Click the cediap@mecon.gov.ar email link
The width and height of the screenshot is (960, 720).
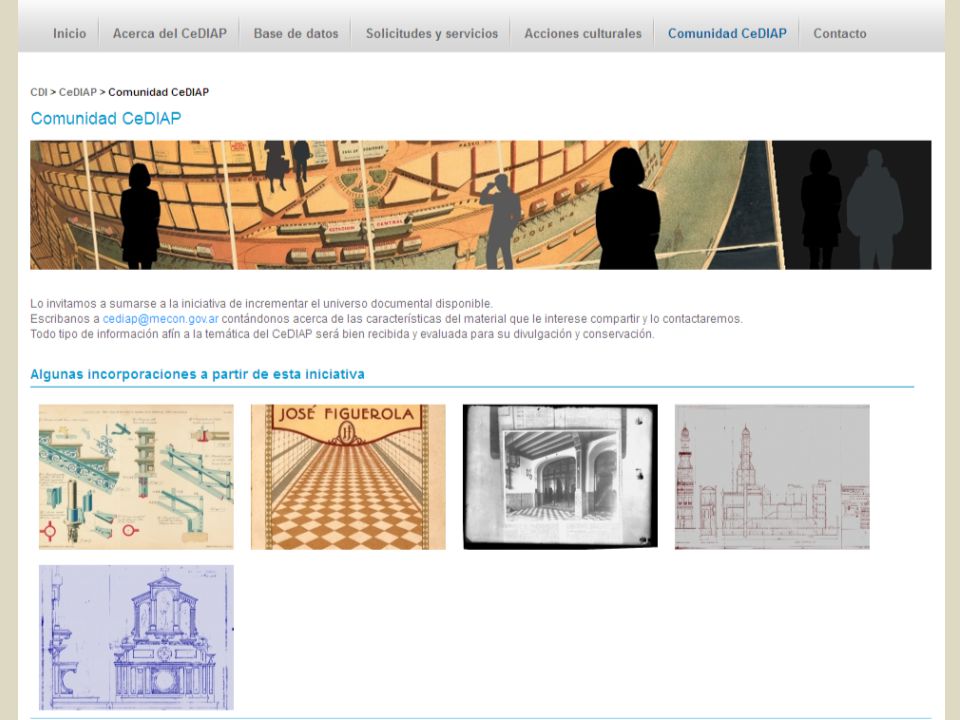[160, 319]
